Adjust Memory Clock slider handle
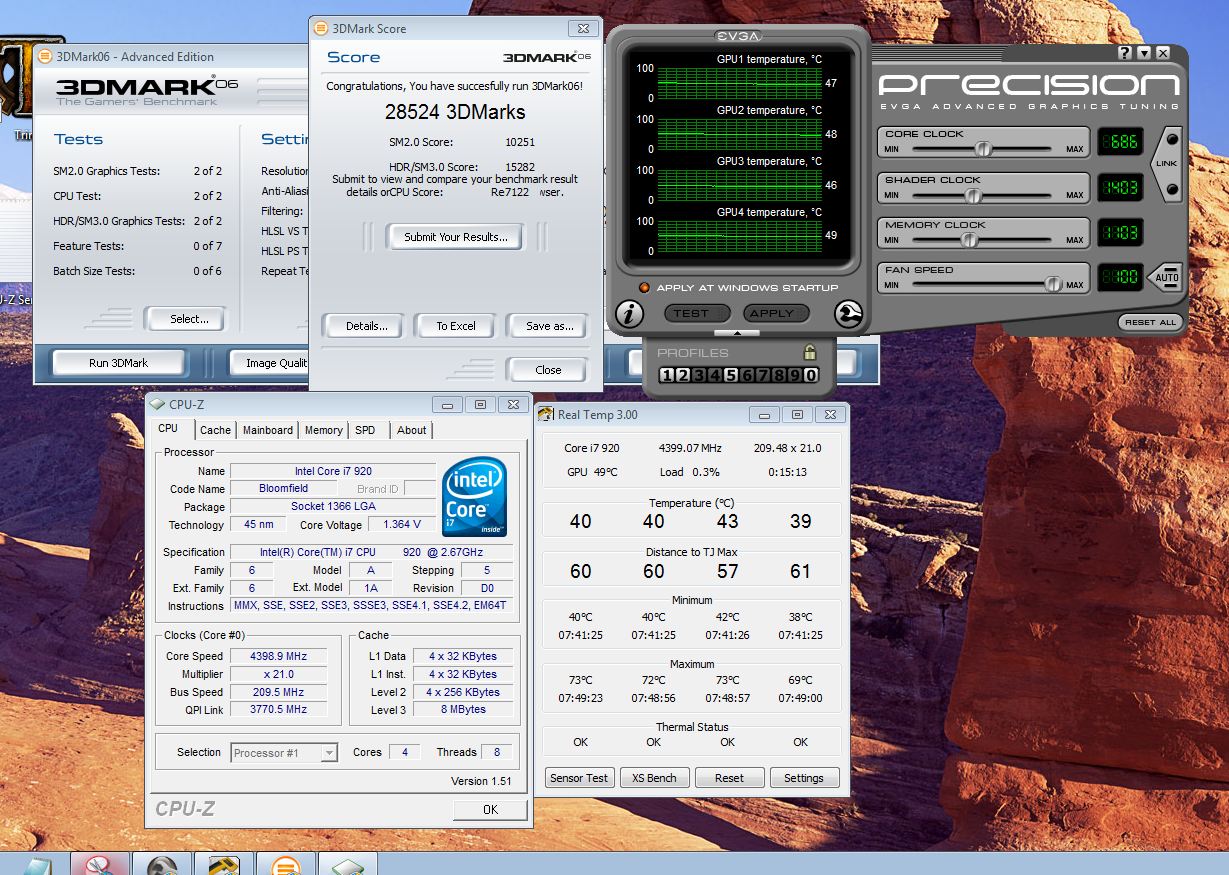Screen dimensions: 1229x875 968,240
